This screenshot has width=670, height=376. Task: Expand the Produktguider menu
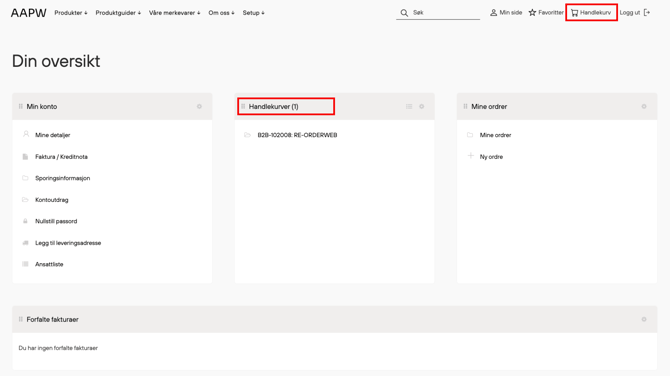118,13
